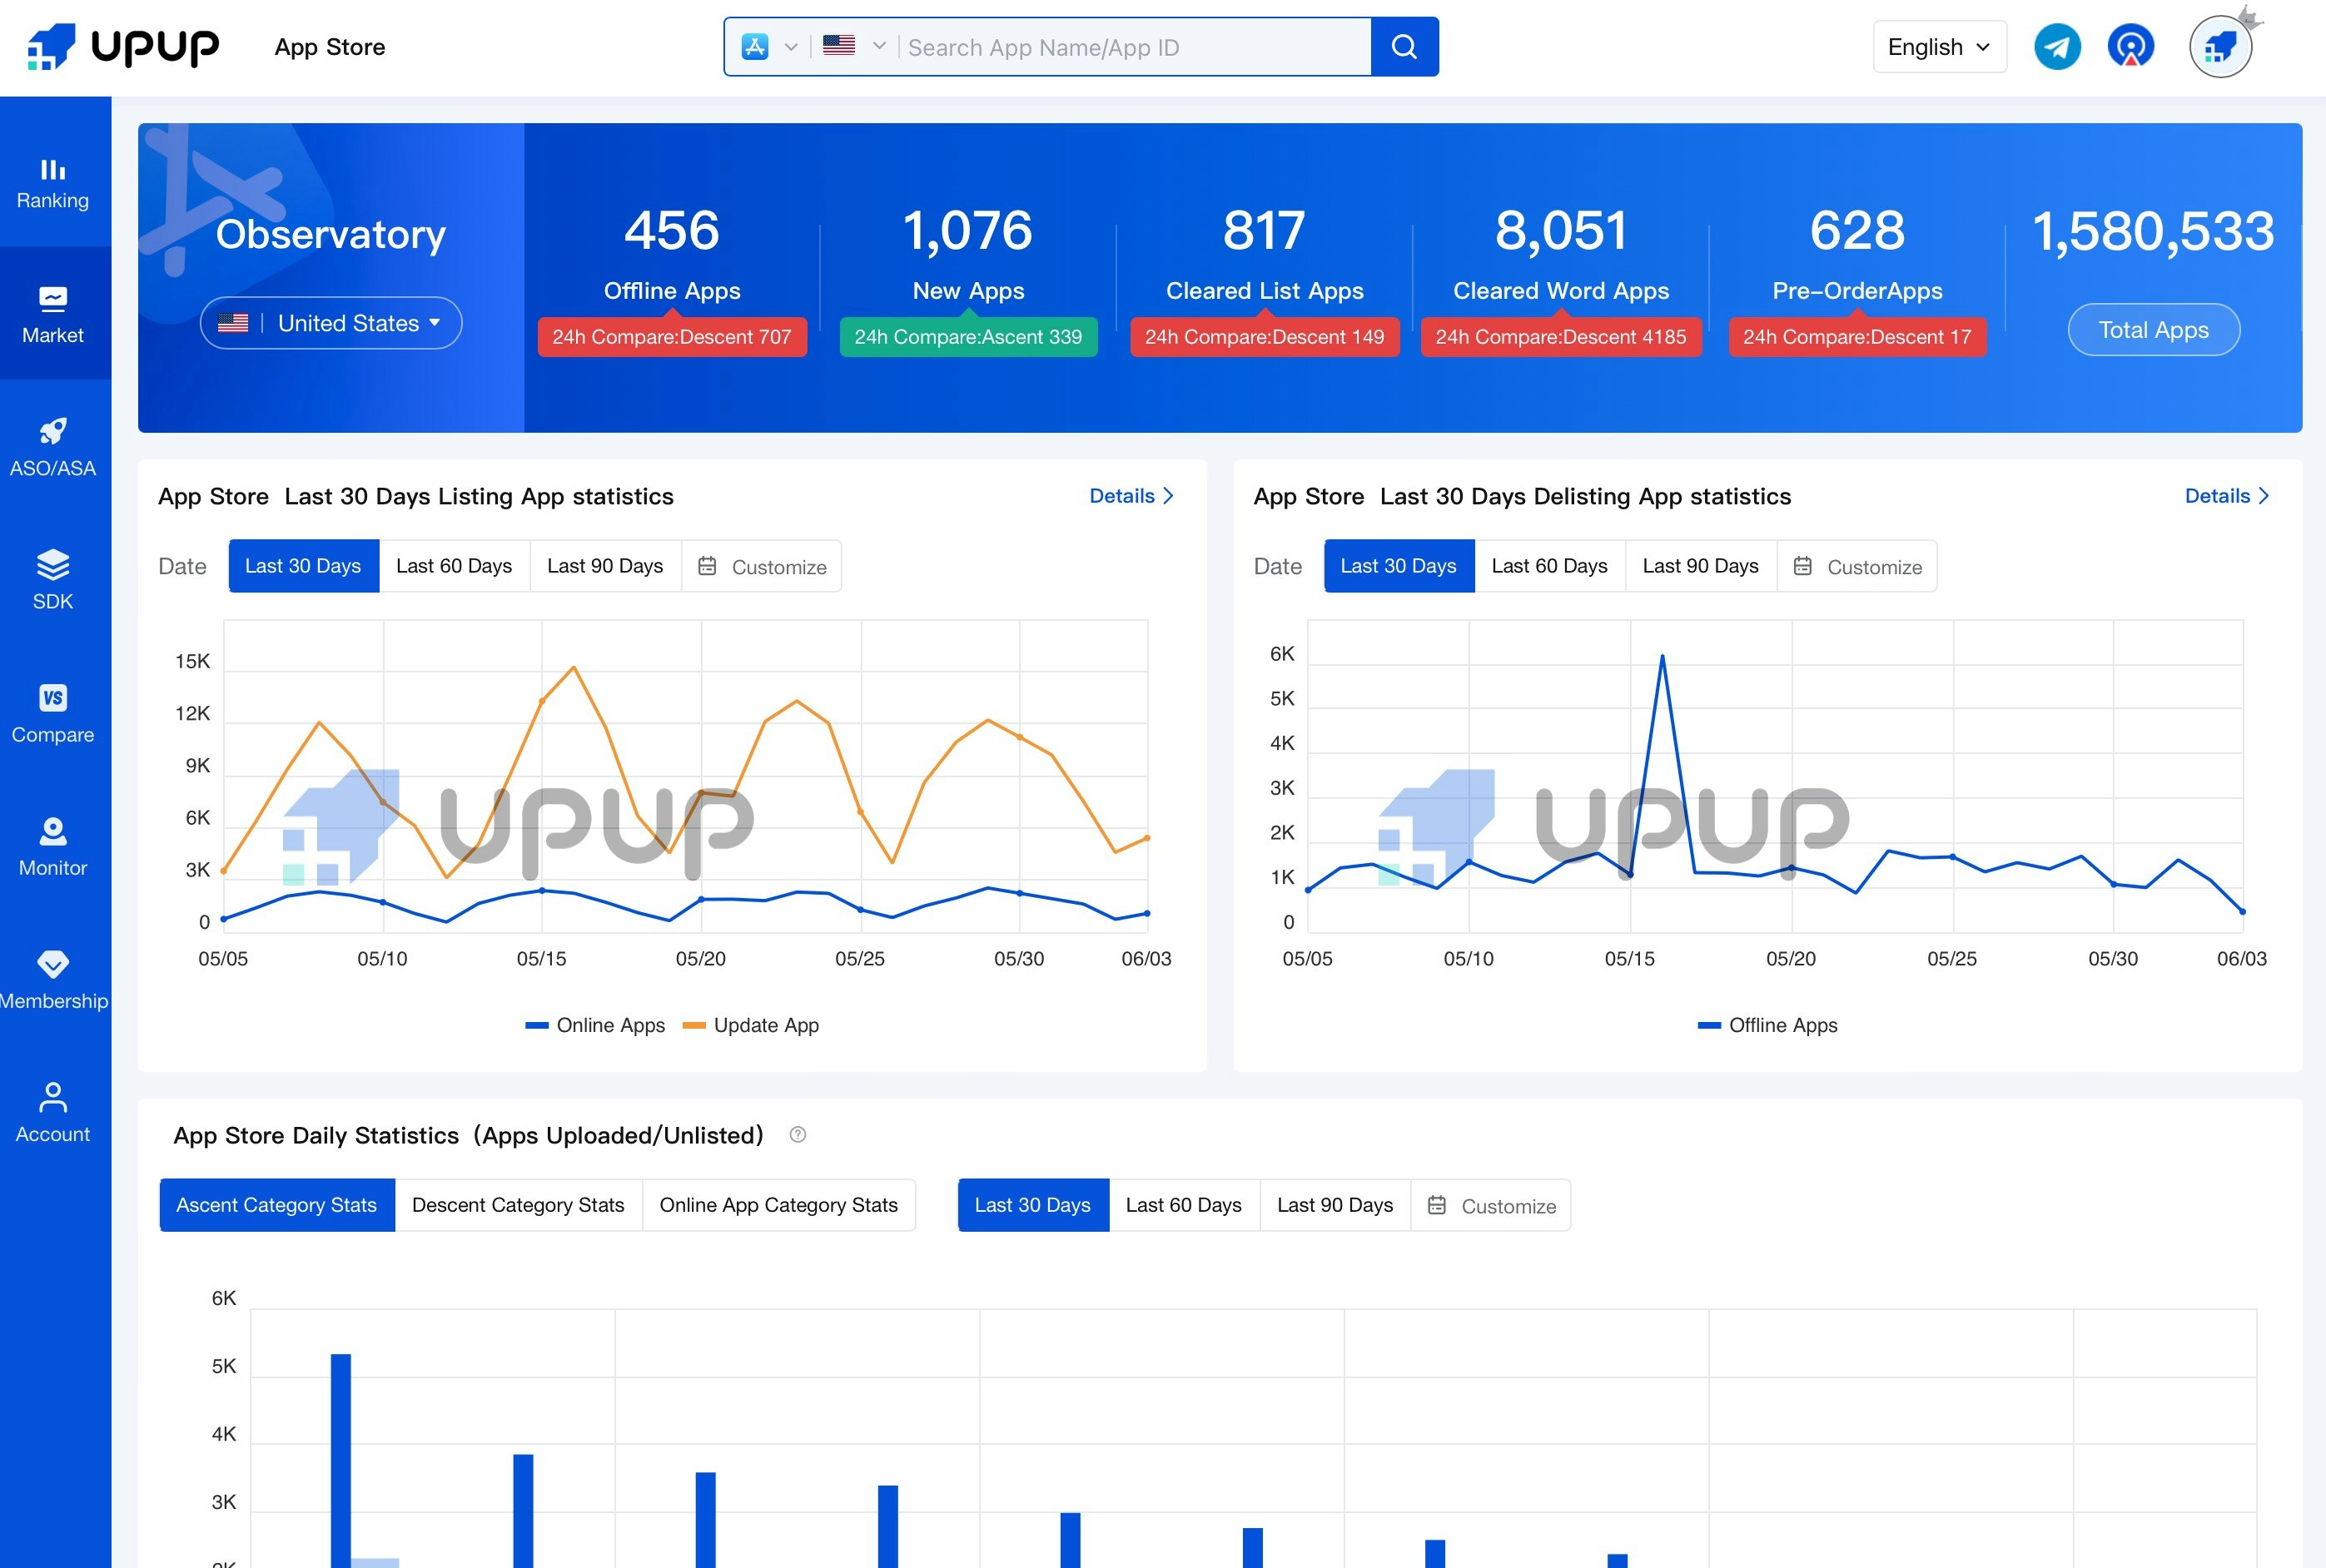The width and height of the screenshot is (2326, 1568).
Task: Click the 24h Compare:Descent 149 badge
Action: coord(1265,337)
